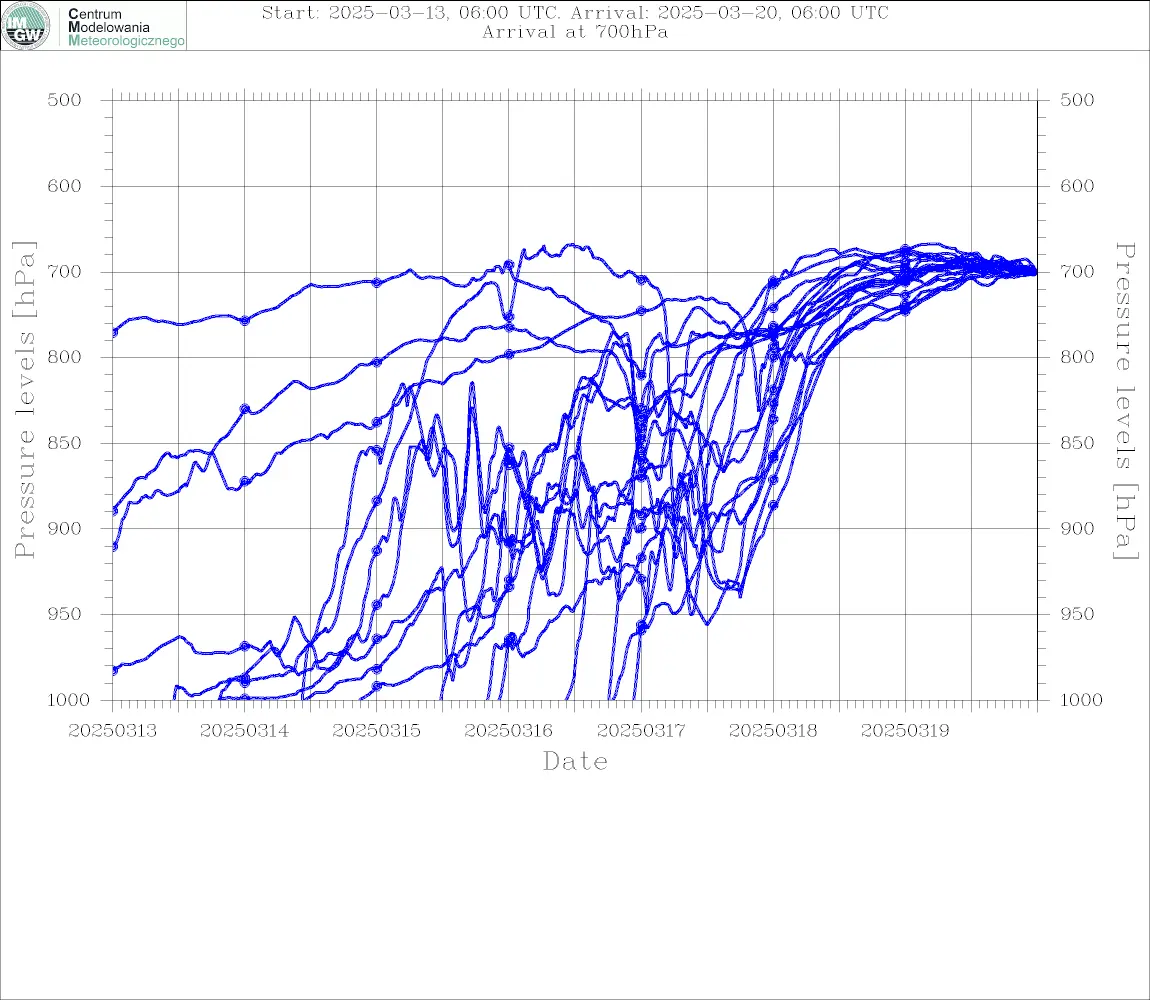Image resolution: width=1150 pixels, height=1000 pixels.
Task: Select date label 20250316
Action: [508, 731]
